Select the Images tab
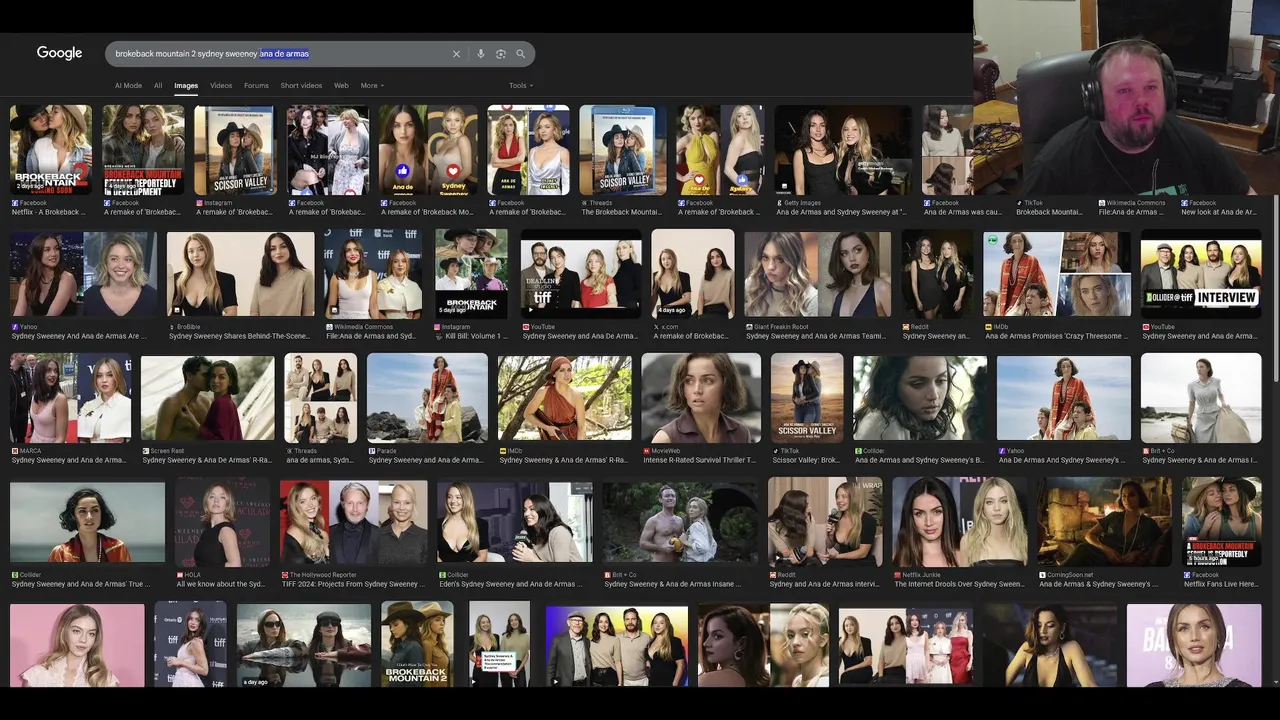The image size is (1280, 720). (186, 86)
